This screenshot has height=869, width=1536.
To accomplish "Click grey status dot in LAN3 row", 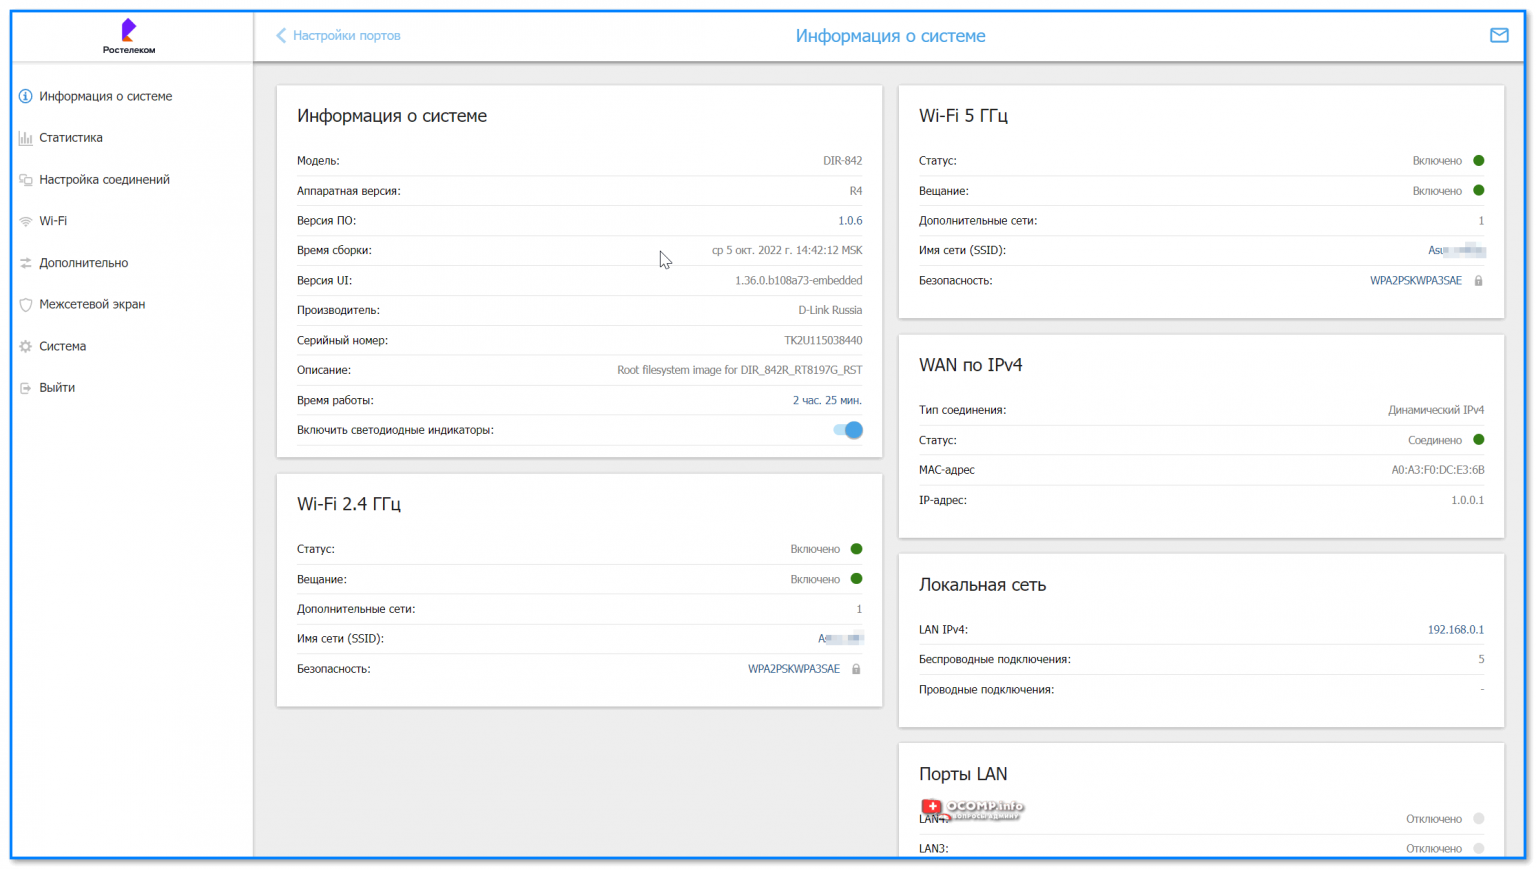I will pyautogui.click(x=1479, y=848).
